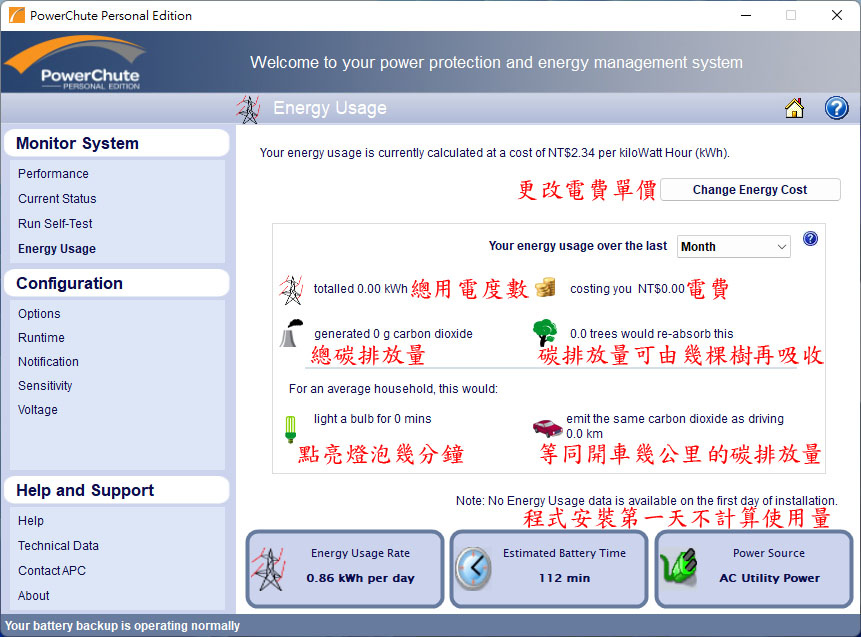861x637 pixels.
Task: Click 'costing you NT$0.00' text
Action: pyautogui.click(x=627, y=289)
